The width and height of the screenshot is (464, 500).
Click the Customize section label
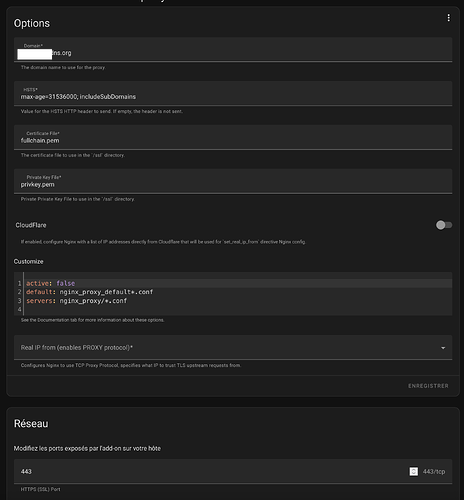28,261
